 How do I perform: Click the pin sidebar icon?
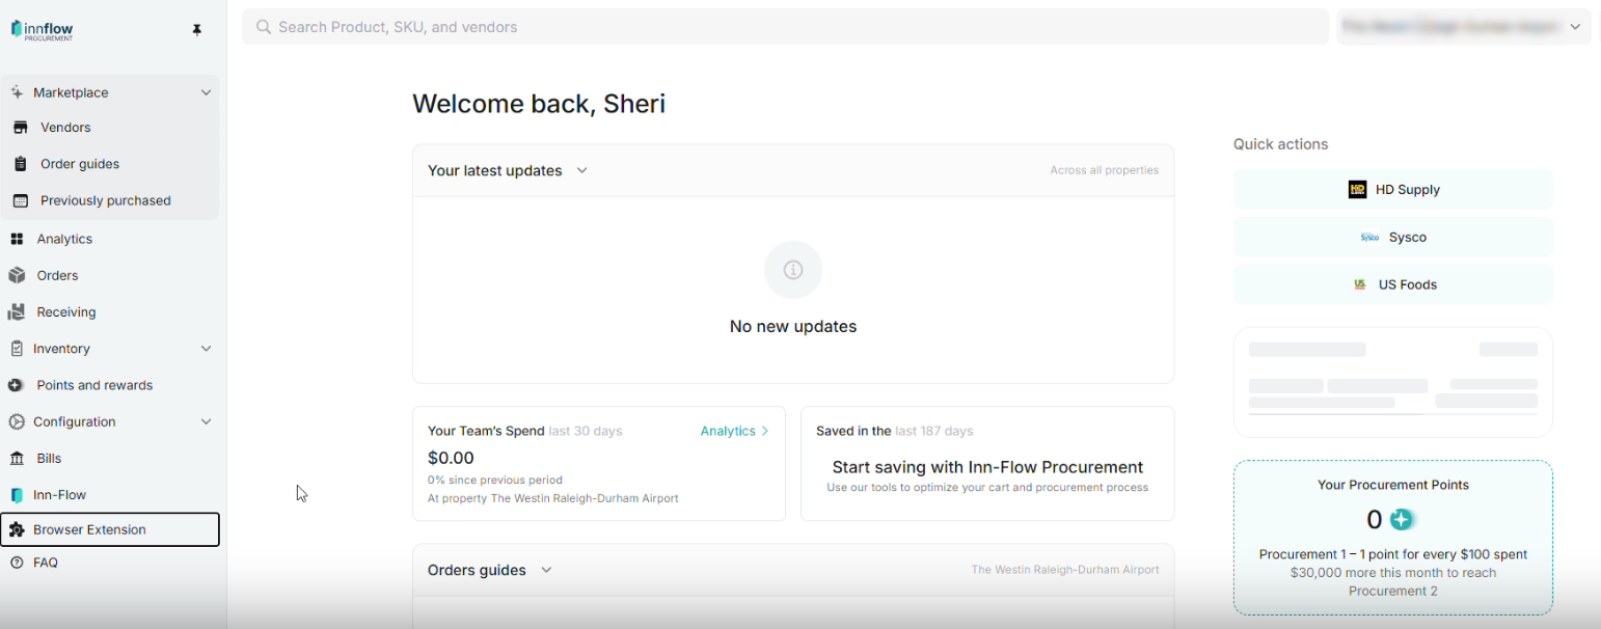tap(197, 30)
